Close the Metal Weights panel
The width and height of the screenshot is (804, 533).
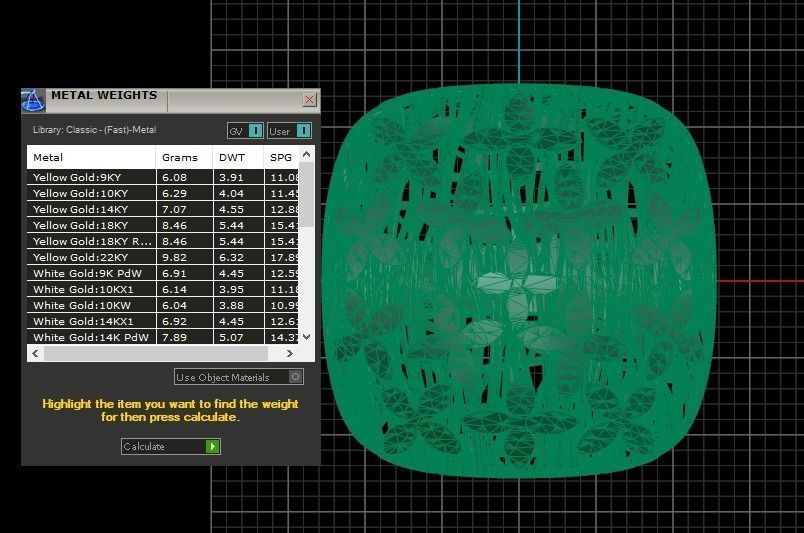click(309, 100)
